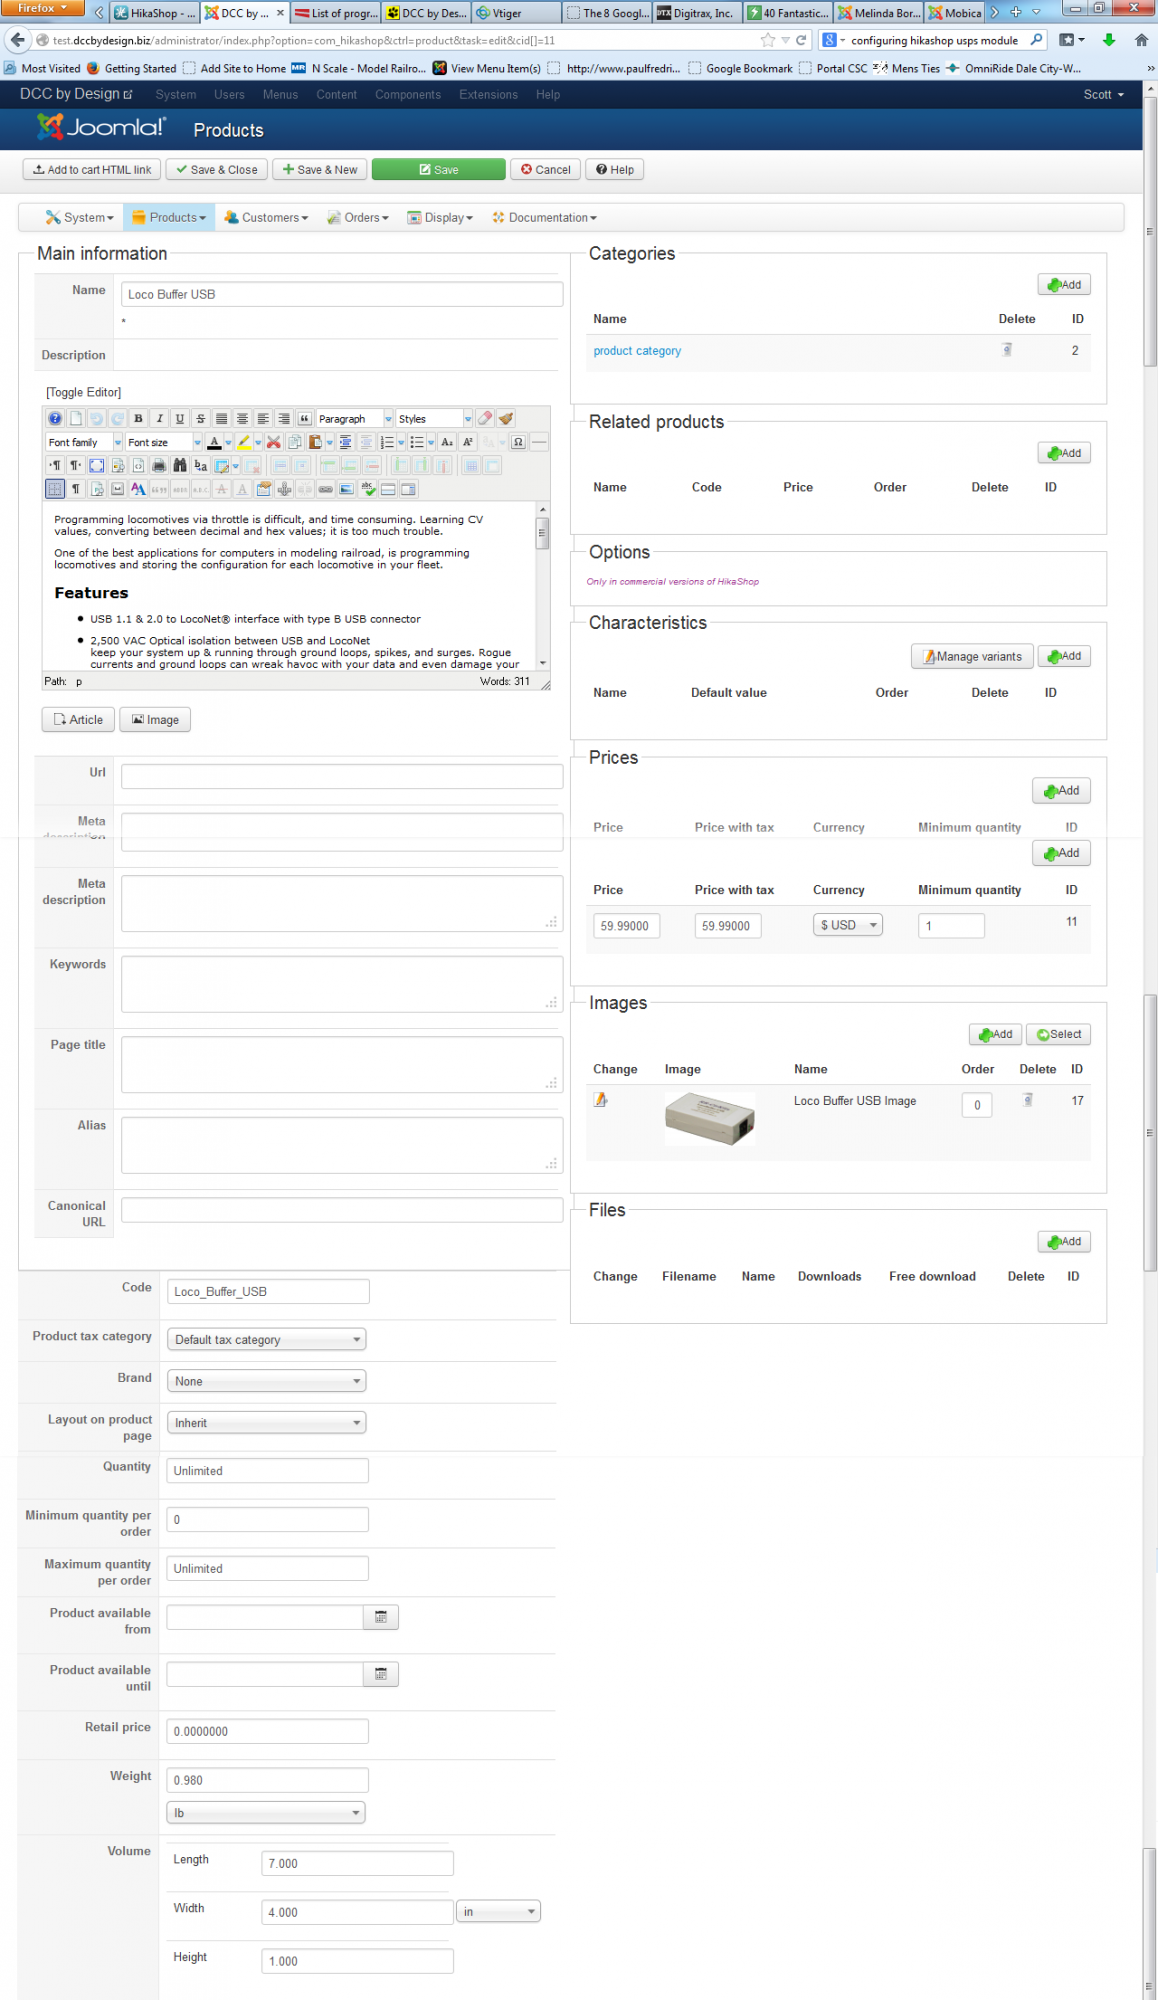
Task: Open the Joomla Extensions menu
Action: [488, 95]
